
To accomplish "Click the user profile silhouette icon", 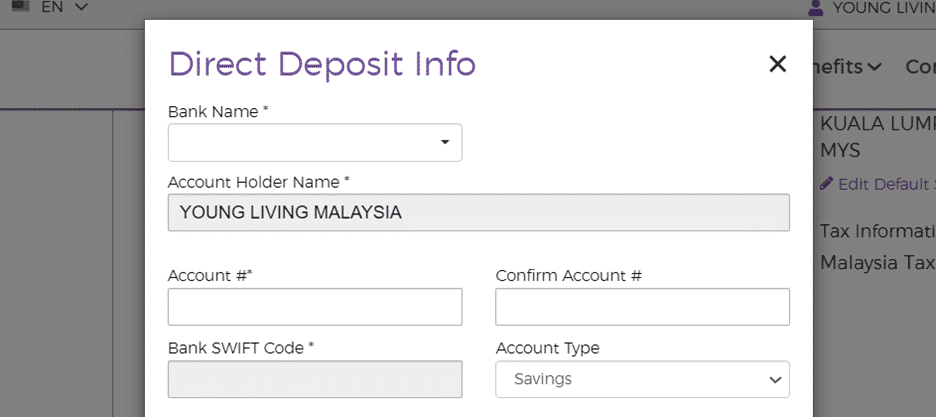I will pos(816,8).
